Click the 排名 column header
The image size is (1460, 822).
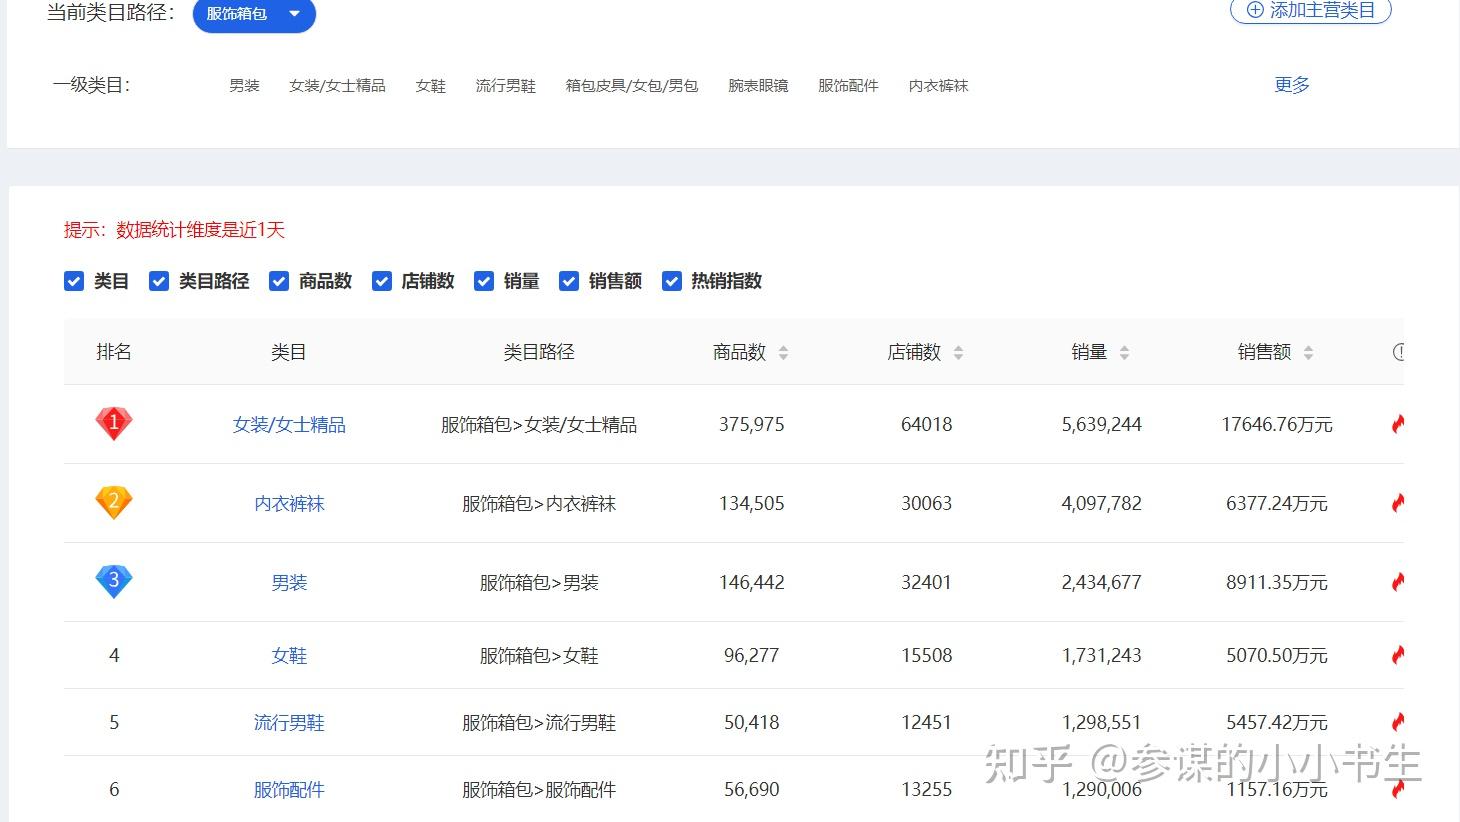114,352
